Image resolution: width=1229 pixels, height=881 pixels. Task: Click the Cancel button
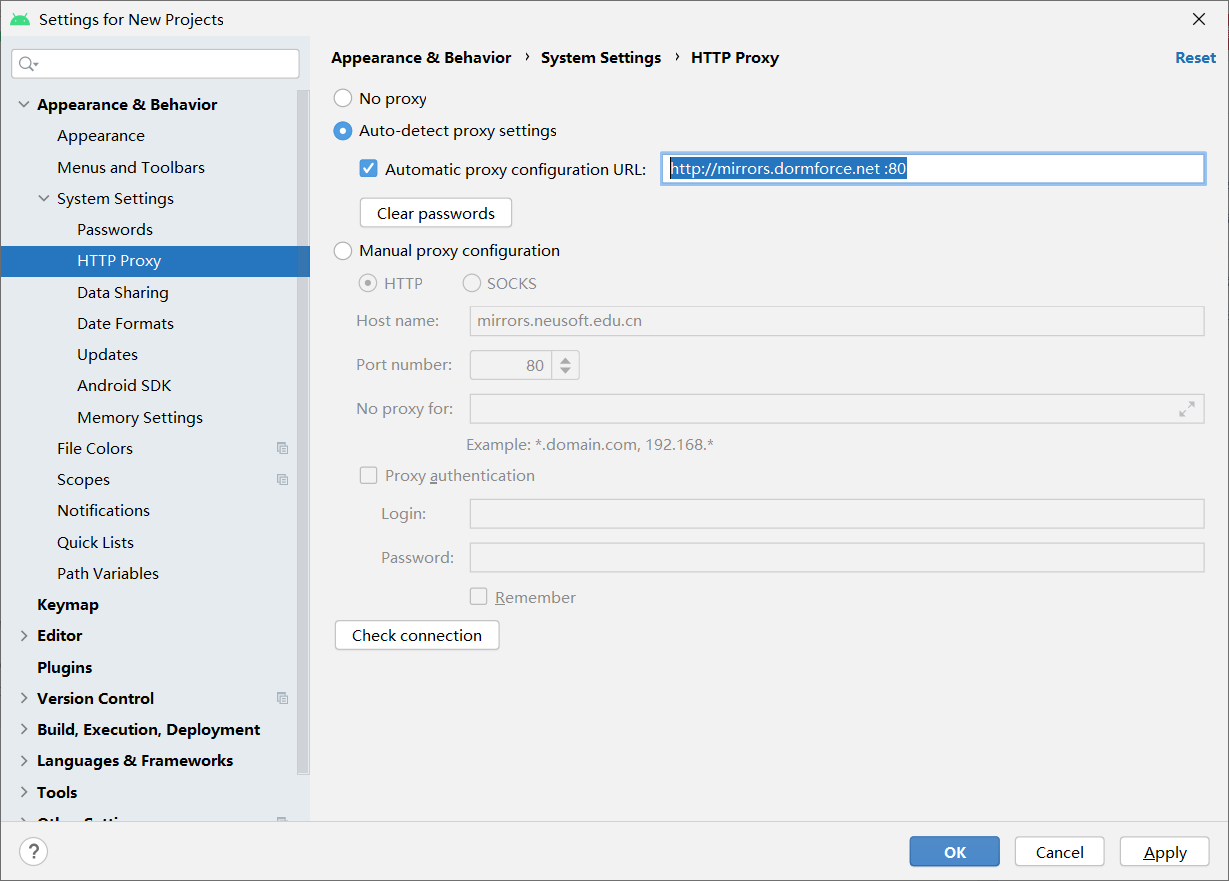(x=1060, y=852)
